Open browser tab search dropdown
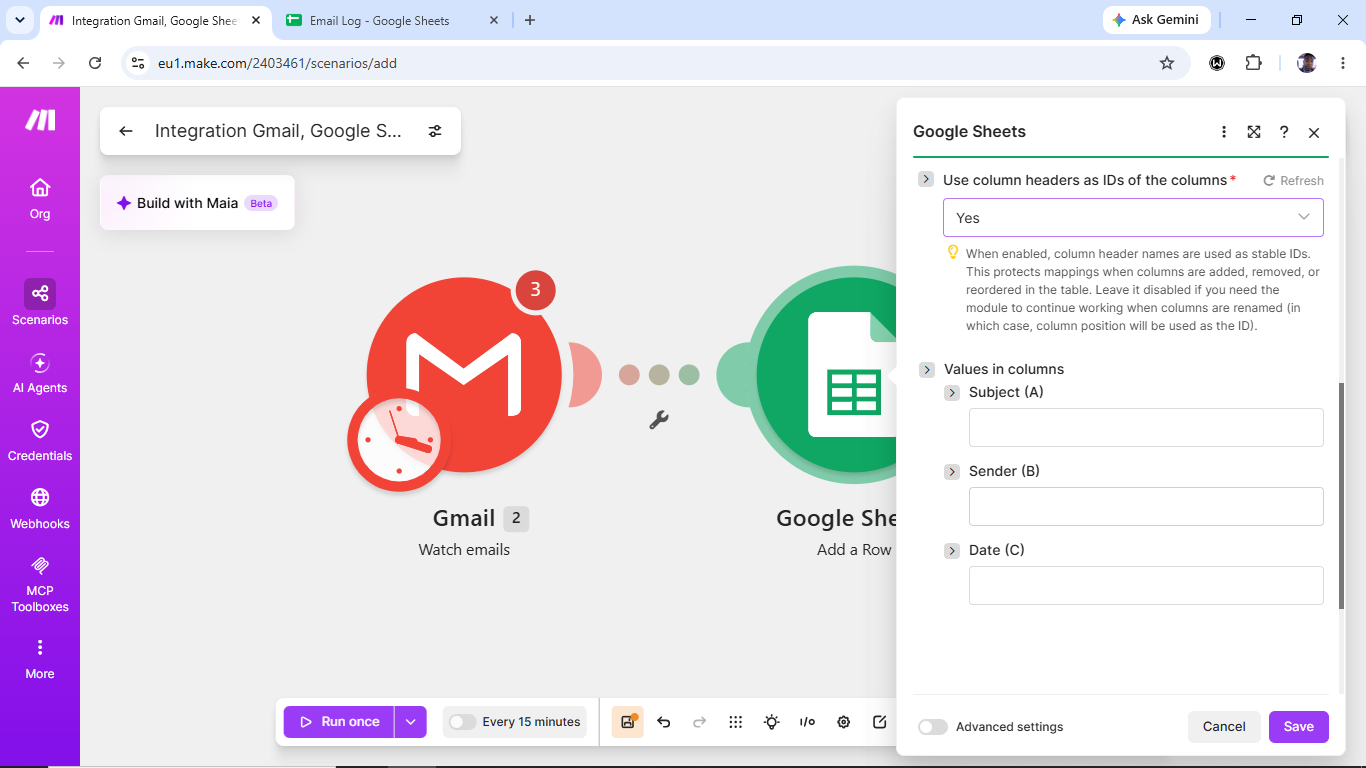 point(19,20)
